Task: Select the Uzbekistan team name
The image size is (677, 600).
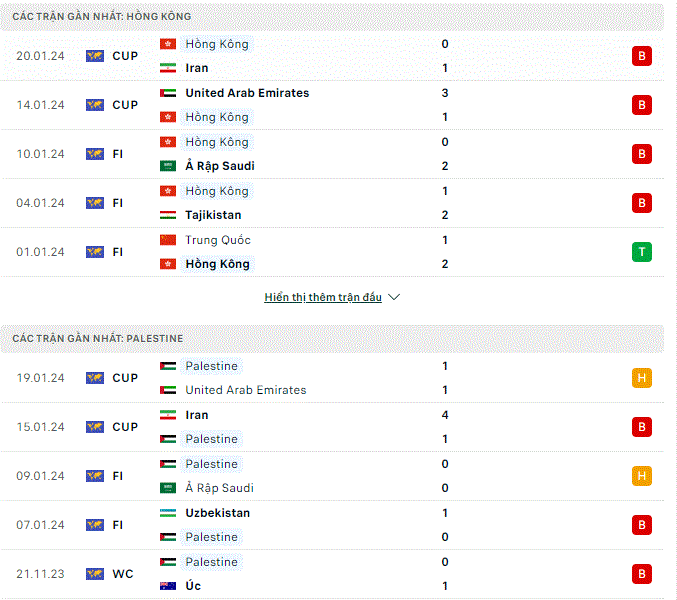Action: pos(218,513)
